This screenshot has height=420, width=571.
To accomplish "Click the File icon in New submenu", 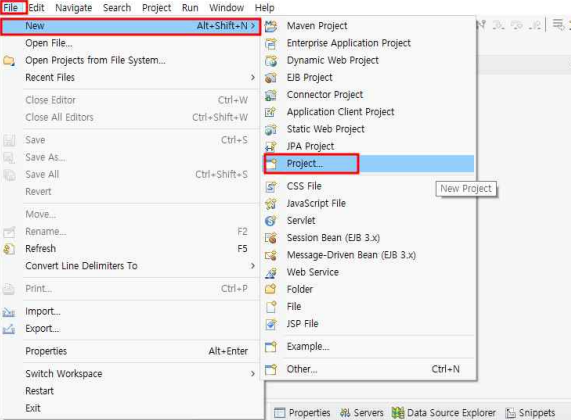I will click(271, 307).
